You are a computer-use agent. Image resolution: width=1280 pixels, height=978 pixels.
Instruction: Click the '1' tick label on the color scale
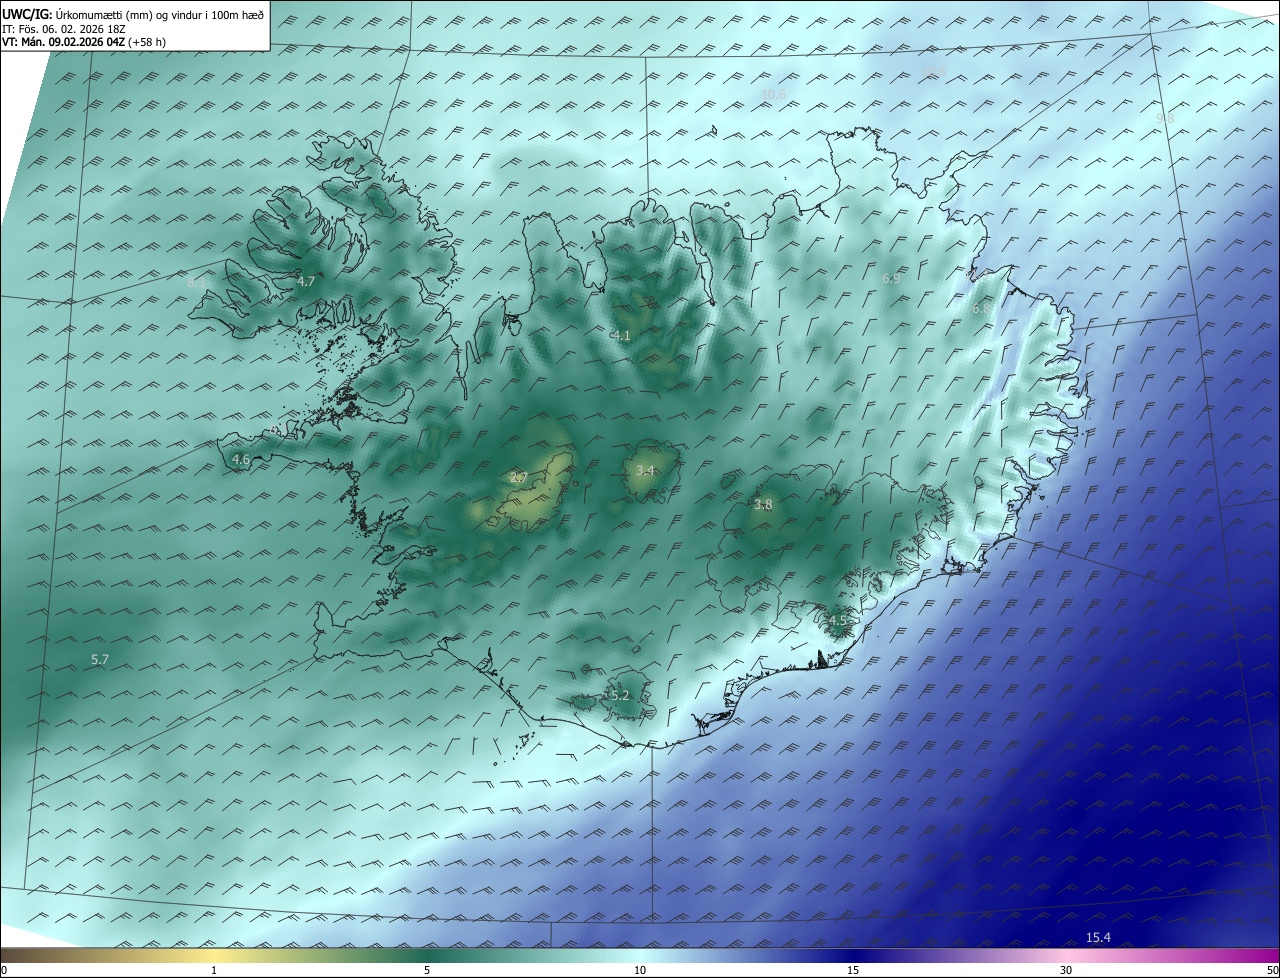coord(214,970)
